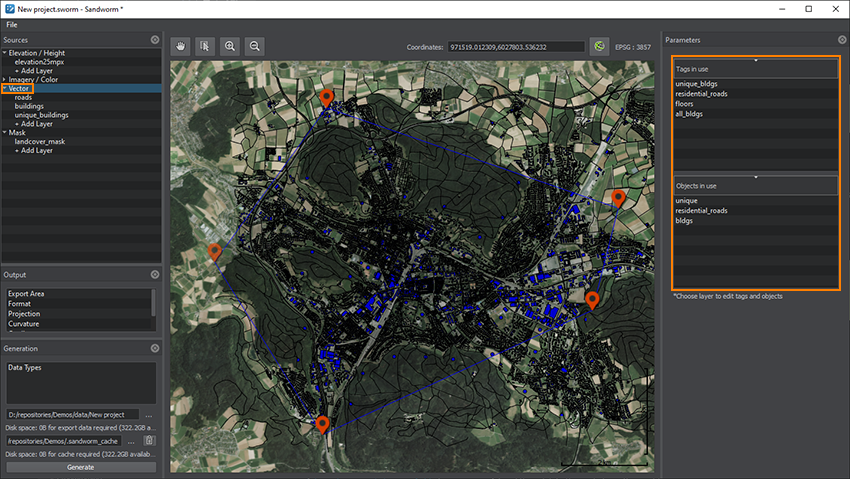Click the bottom export area map pin
Screen dimensions: 850x479
(x=323, y=425)
